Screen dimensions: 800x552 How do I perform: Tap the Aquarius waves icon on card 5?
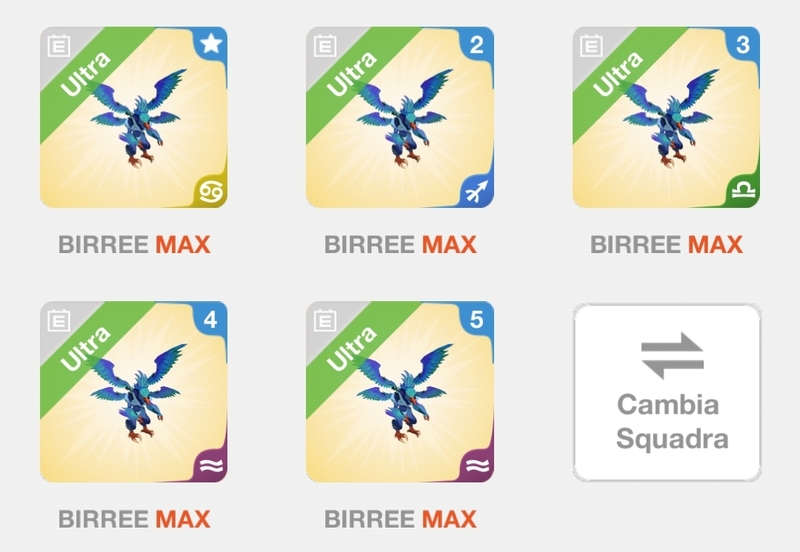point(477,466)
